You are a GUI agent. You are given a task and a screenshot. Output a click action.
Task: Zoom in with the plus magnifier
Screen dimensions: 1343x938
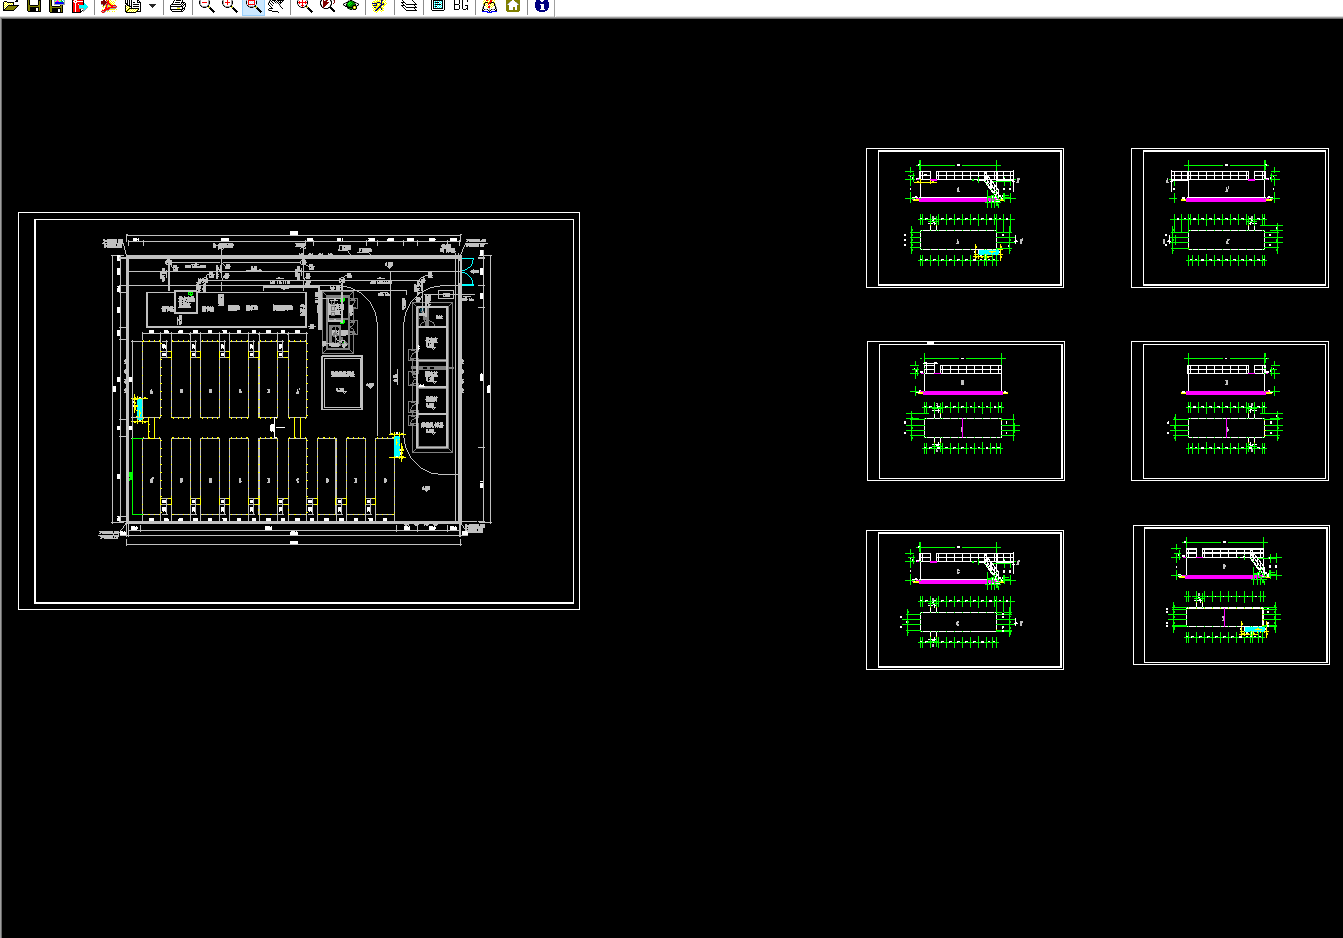pos(230,6)
